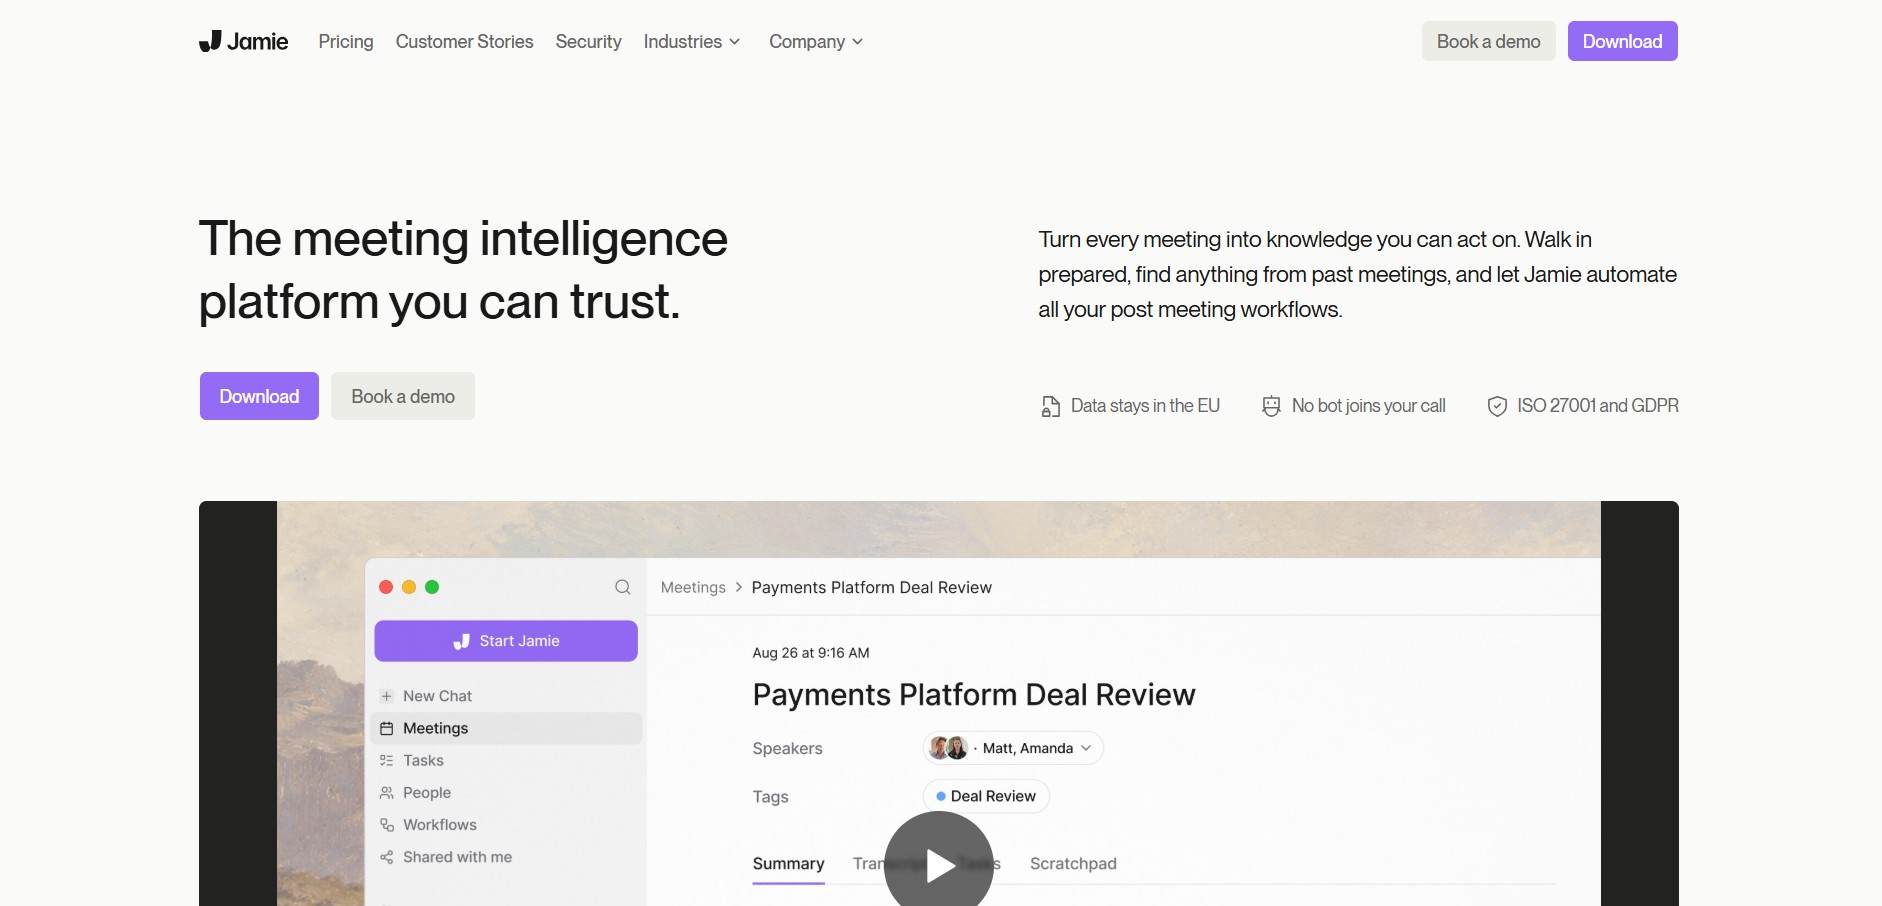This screenshot has width=1882, height=906.
Task: Open the Matt, Amanda speakers dropdown
Action: pos(1013,748)
